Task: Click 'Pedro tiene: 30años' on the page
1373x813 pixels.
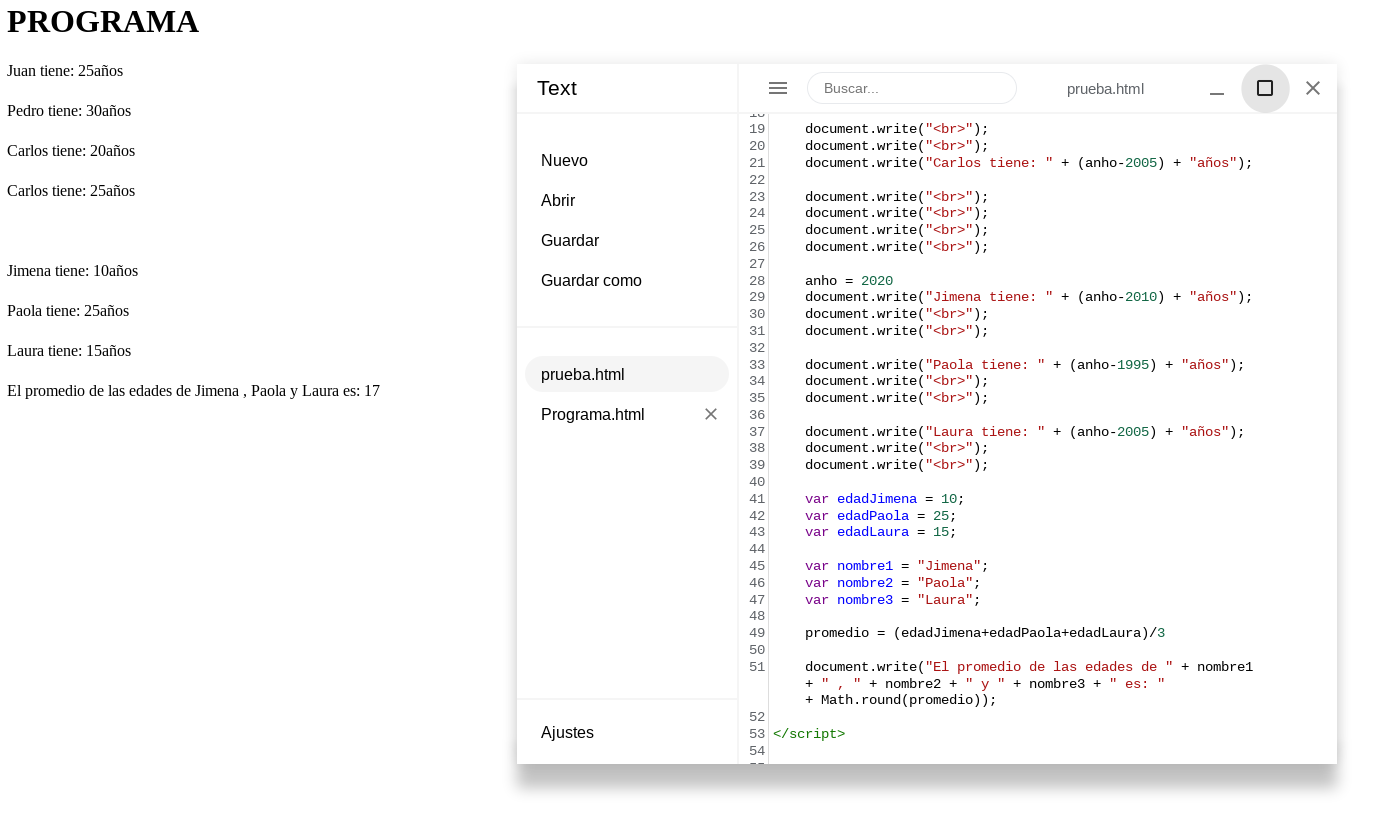Action: click(x=69, y=111)
